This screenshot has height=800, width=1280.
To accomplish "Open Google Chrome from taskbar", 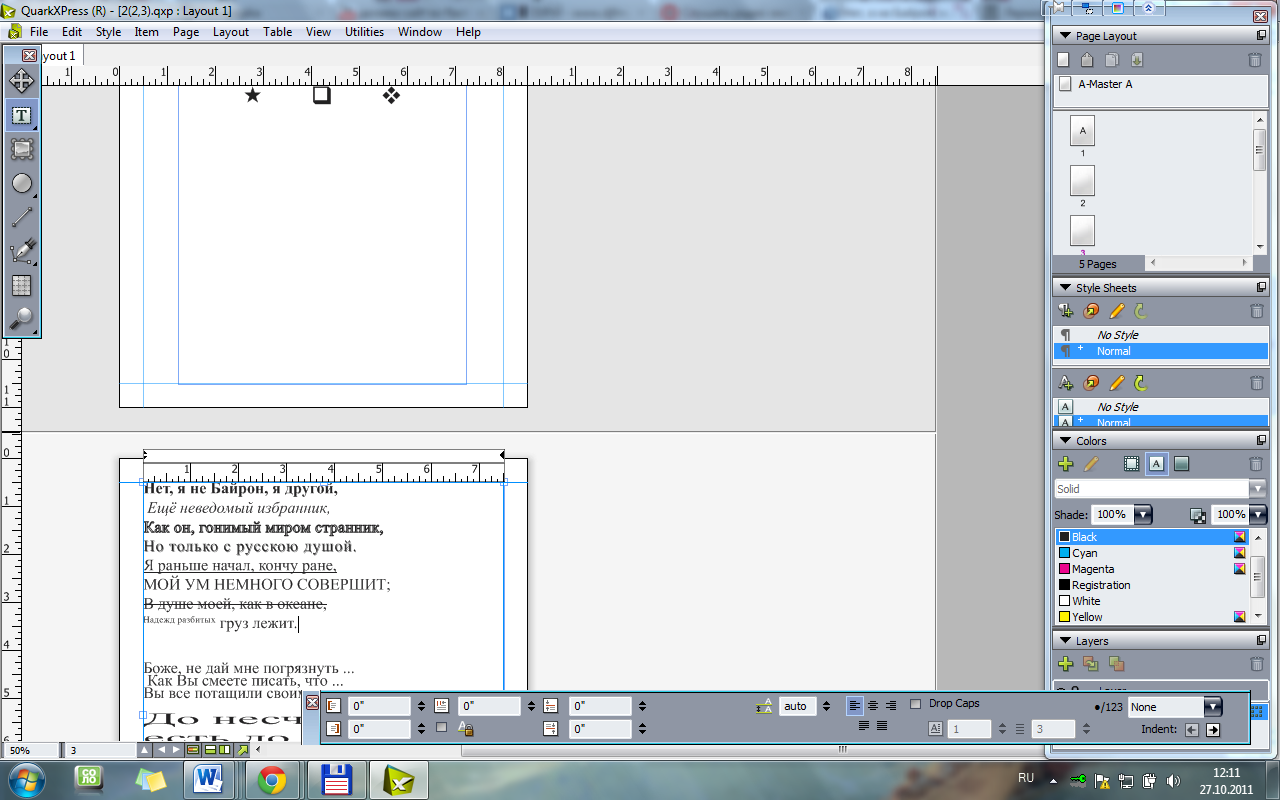I will click(x=272, y=778).
